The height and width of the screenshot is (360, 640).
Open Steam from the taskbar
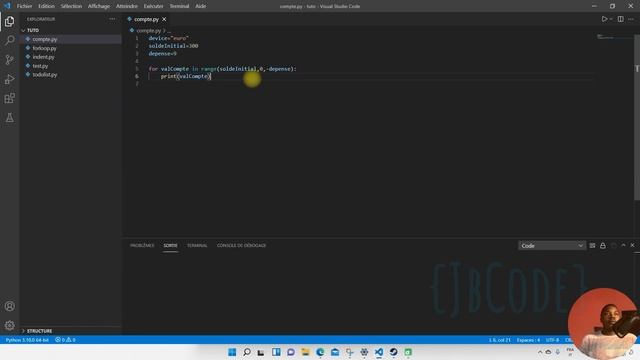pos(393,352)
